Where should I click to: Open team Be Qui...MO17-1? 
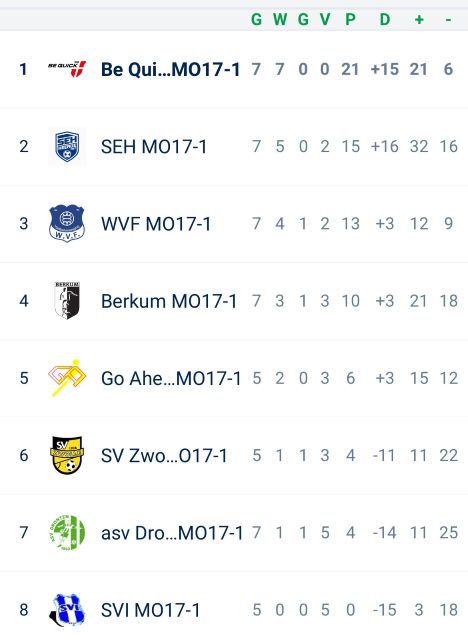coord(171,69)
